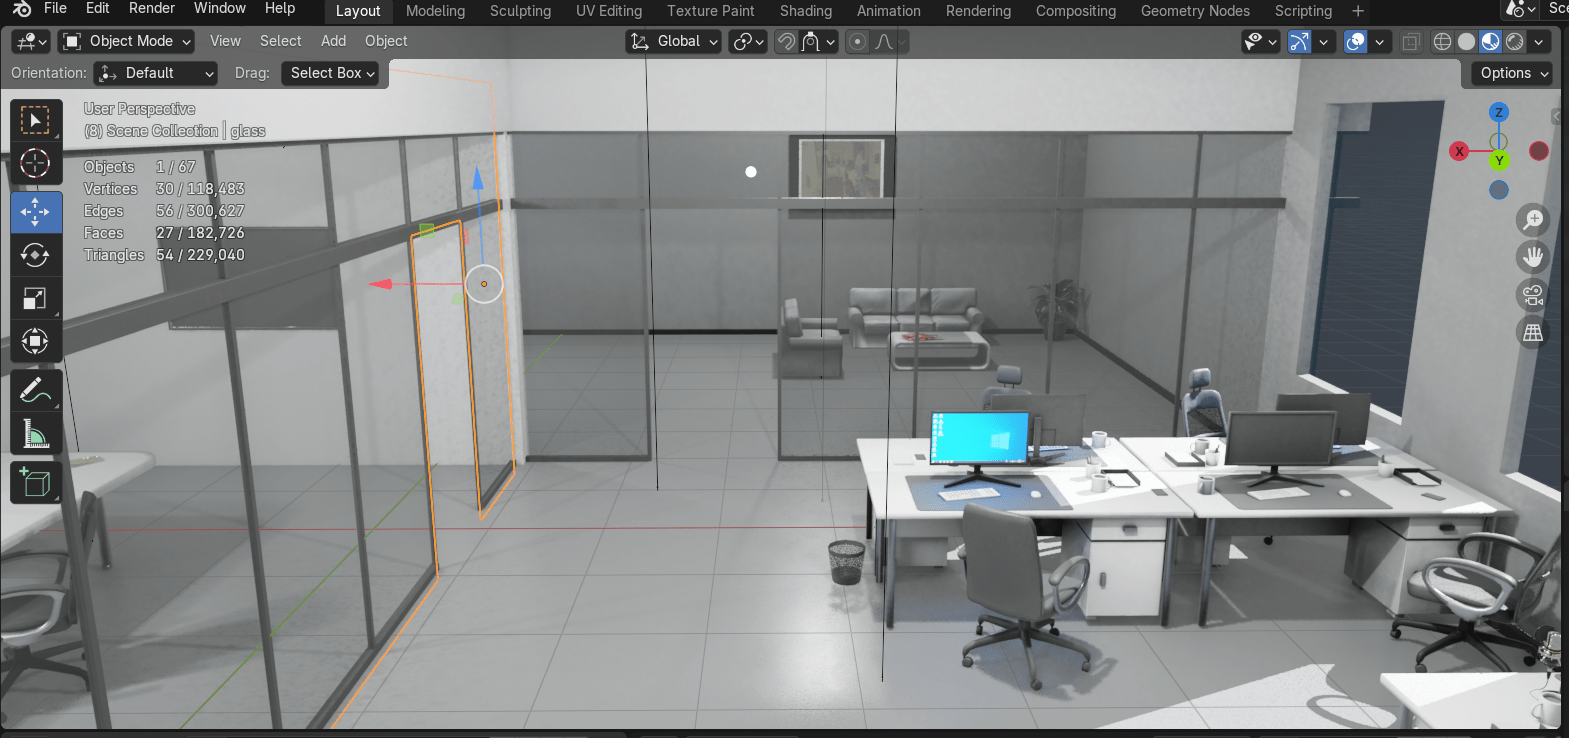Click the Options button
The height and width of the screenshot is (738, 1569).
click(x=1510, y=73)
